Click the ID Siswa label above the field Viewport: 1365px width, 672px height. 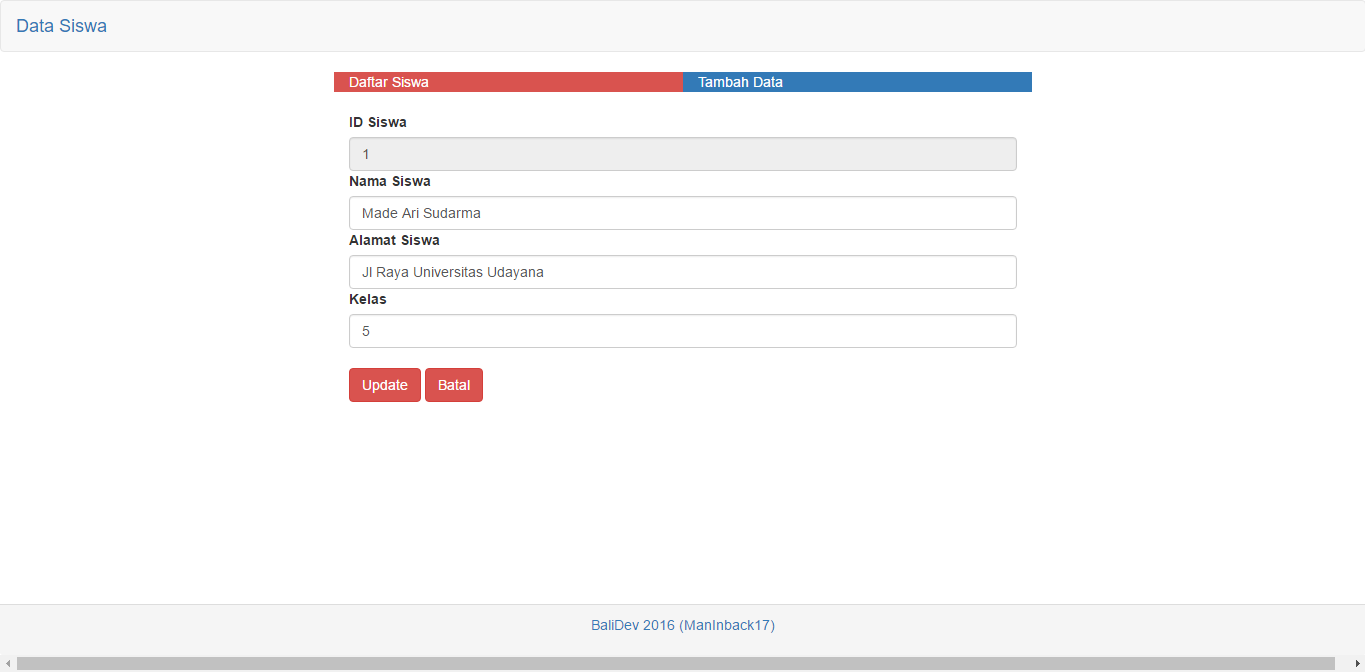click(x=378, y=122)
